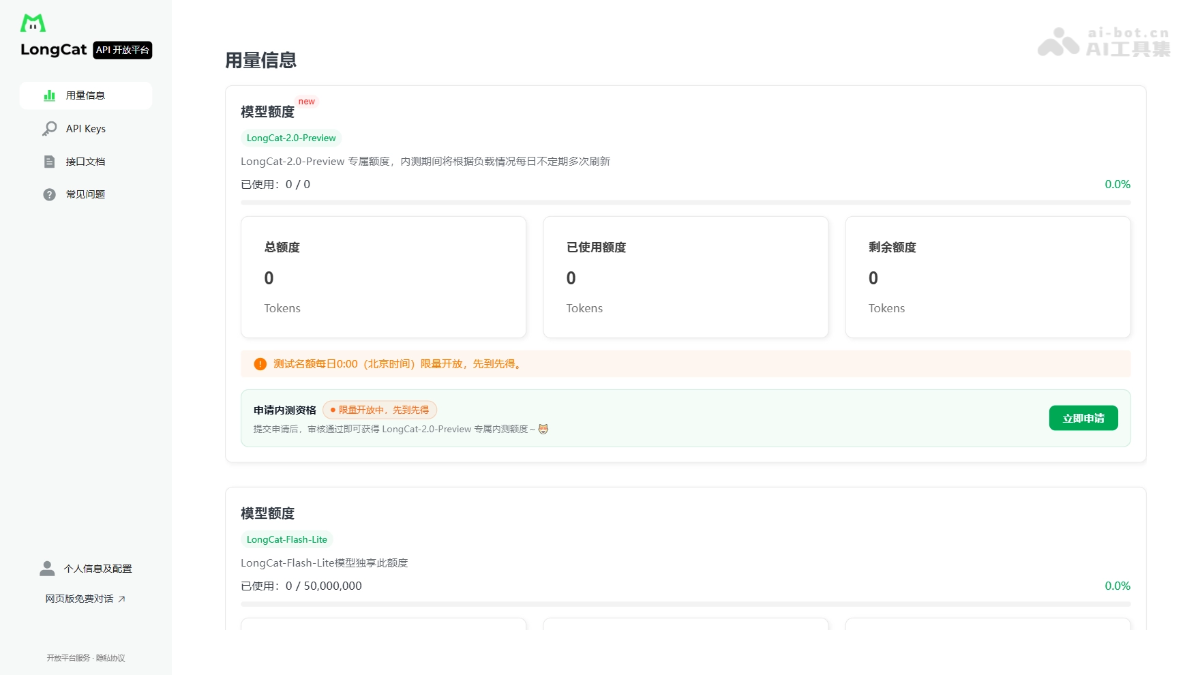
Task: Select the LongCat-Flash-Lite model tag
Action: (x=287, y=539)
